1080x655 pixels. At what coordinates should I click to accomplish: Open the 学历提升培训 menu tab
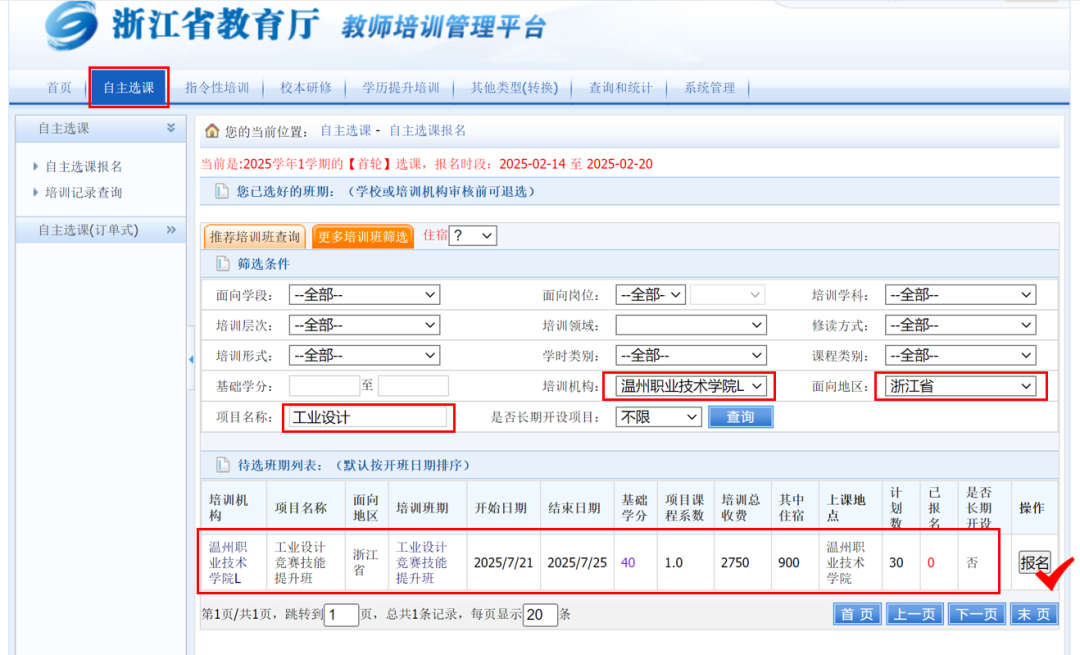point(401,87)
